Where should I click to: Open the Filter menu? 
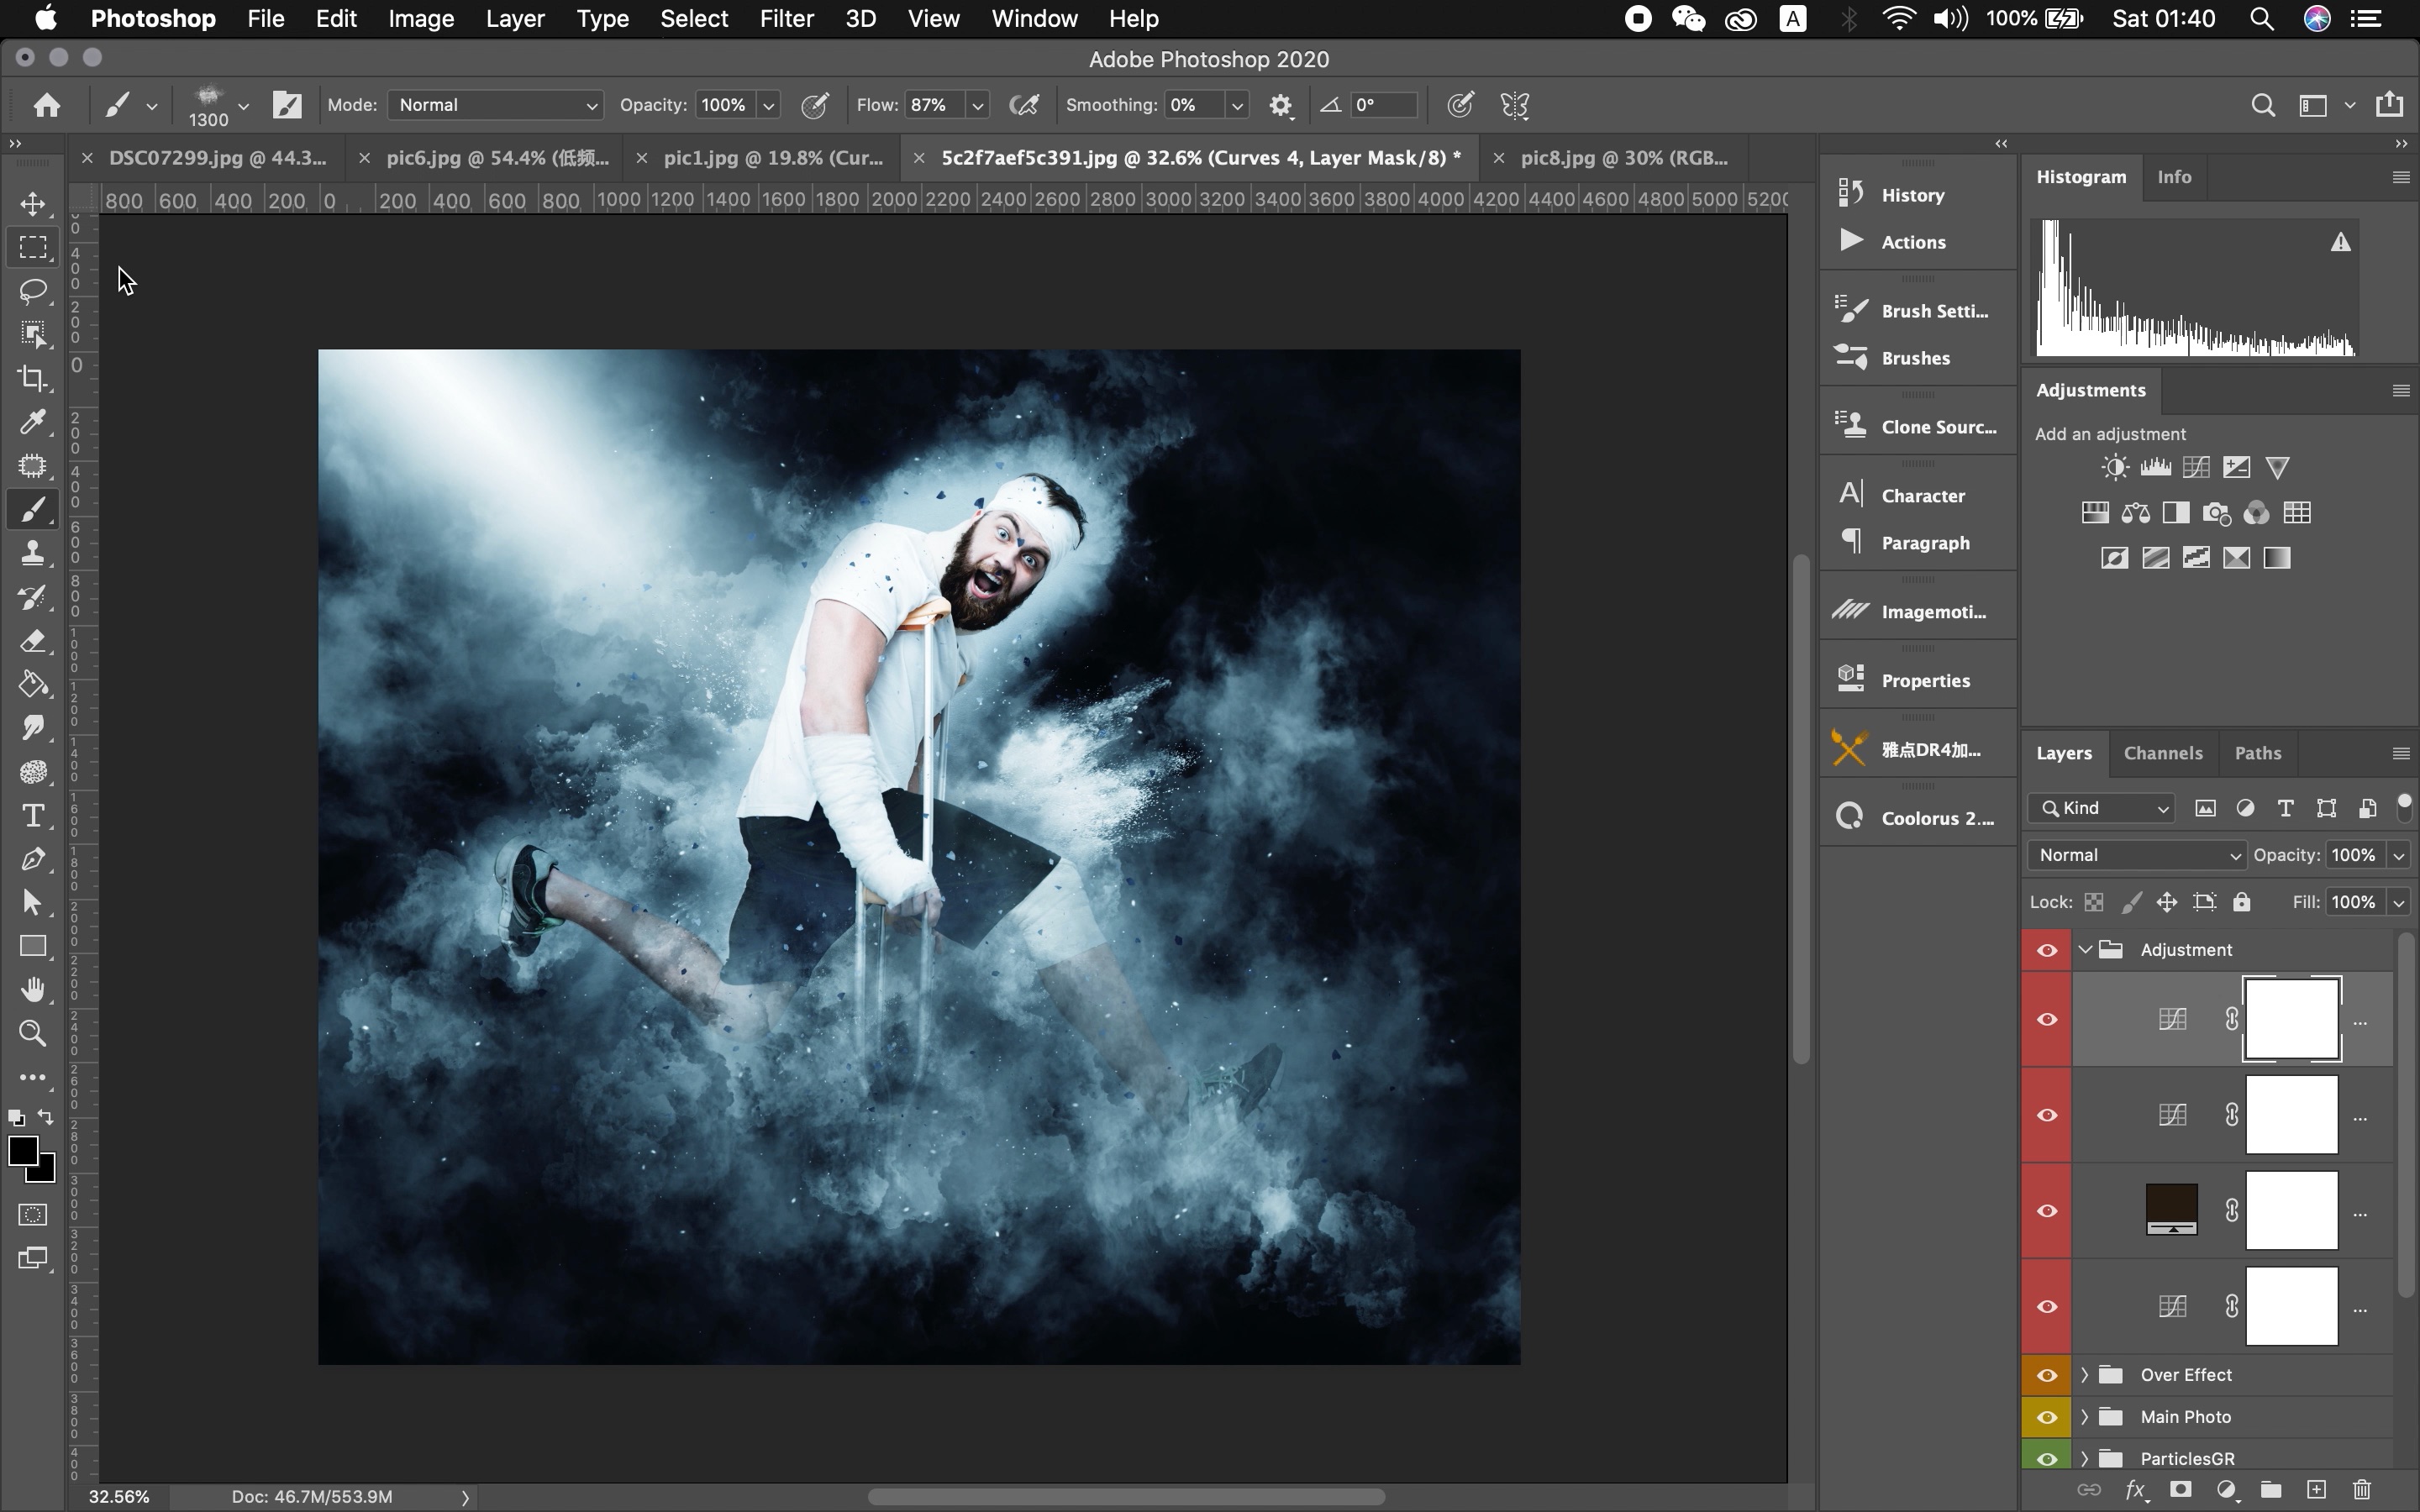point(786,19)
